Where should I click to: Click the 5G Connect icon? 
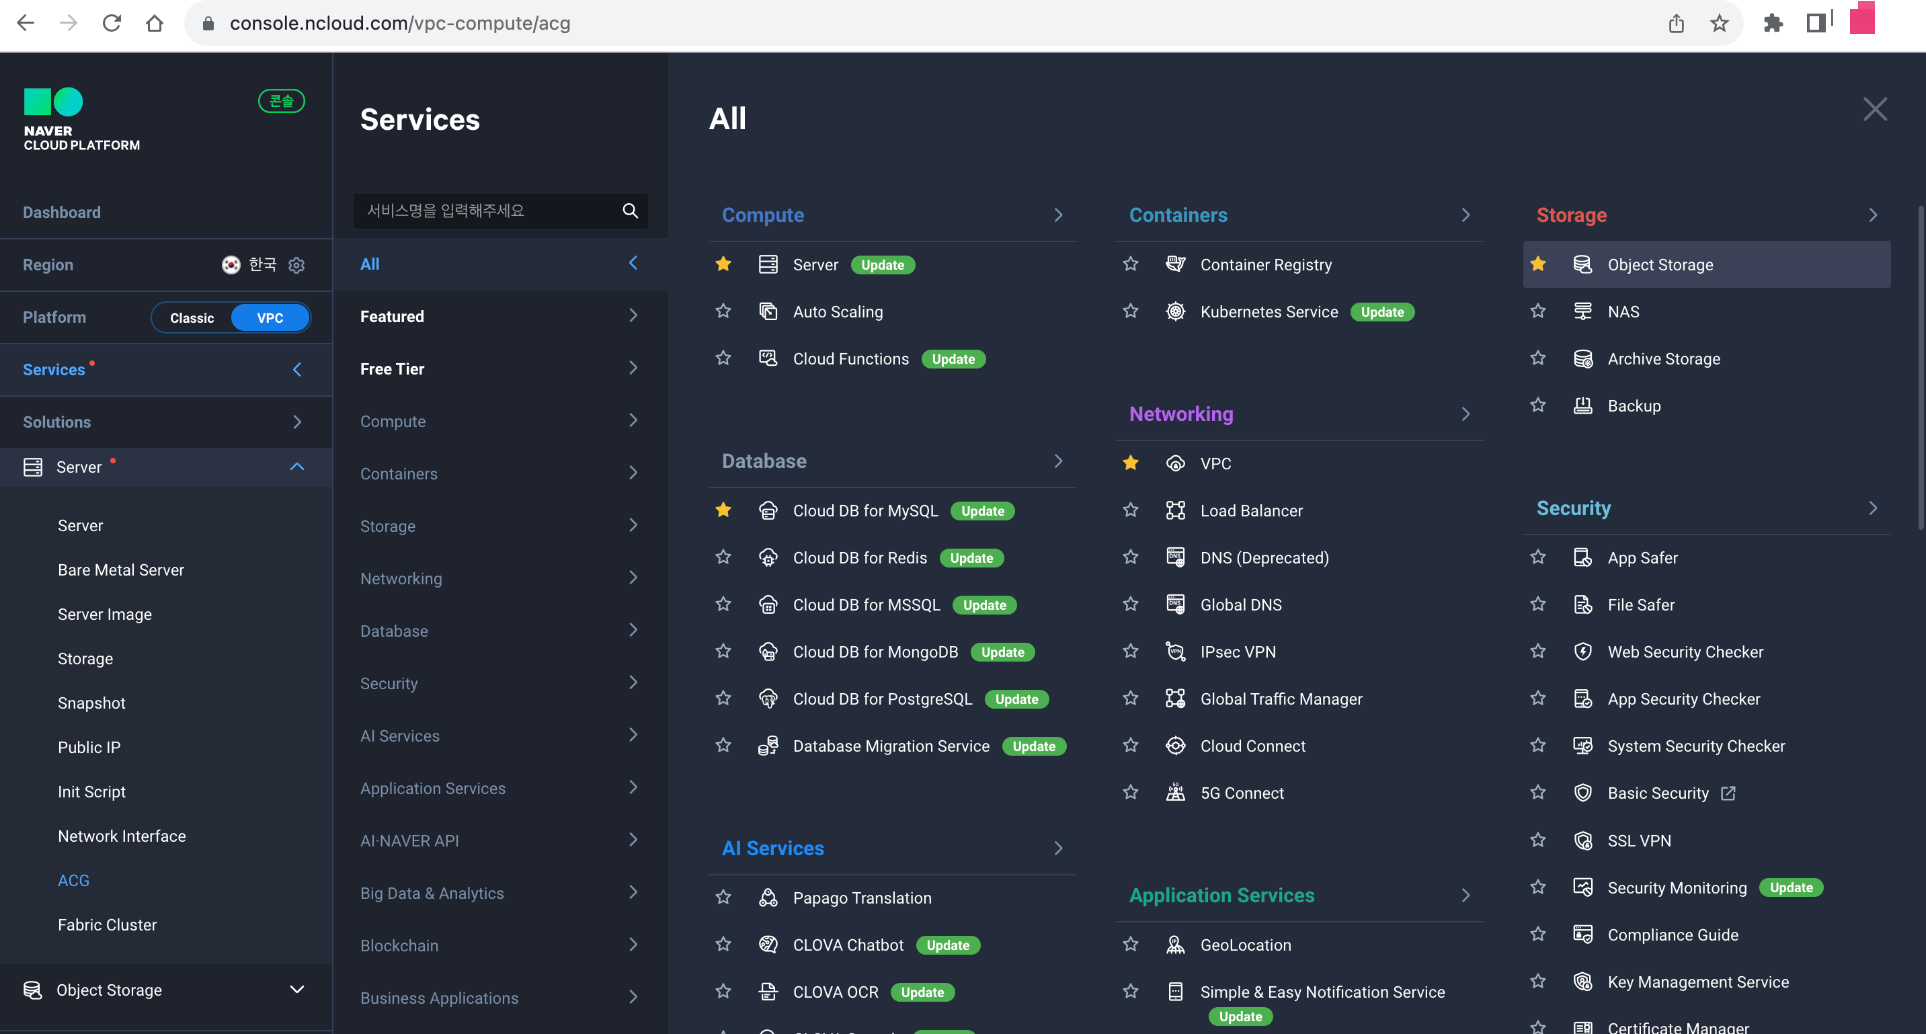[x=1176, y=792]
